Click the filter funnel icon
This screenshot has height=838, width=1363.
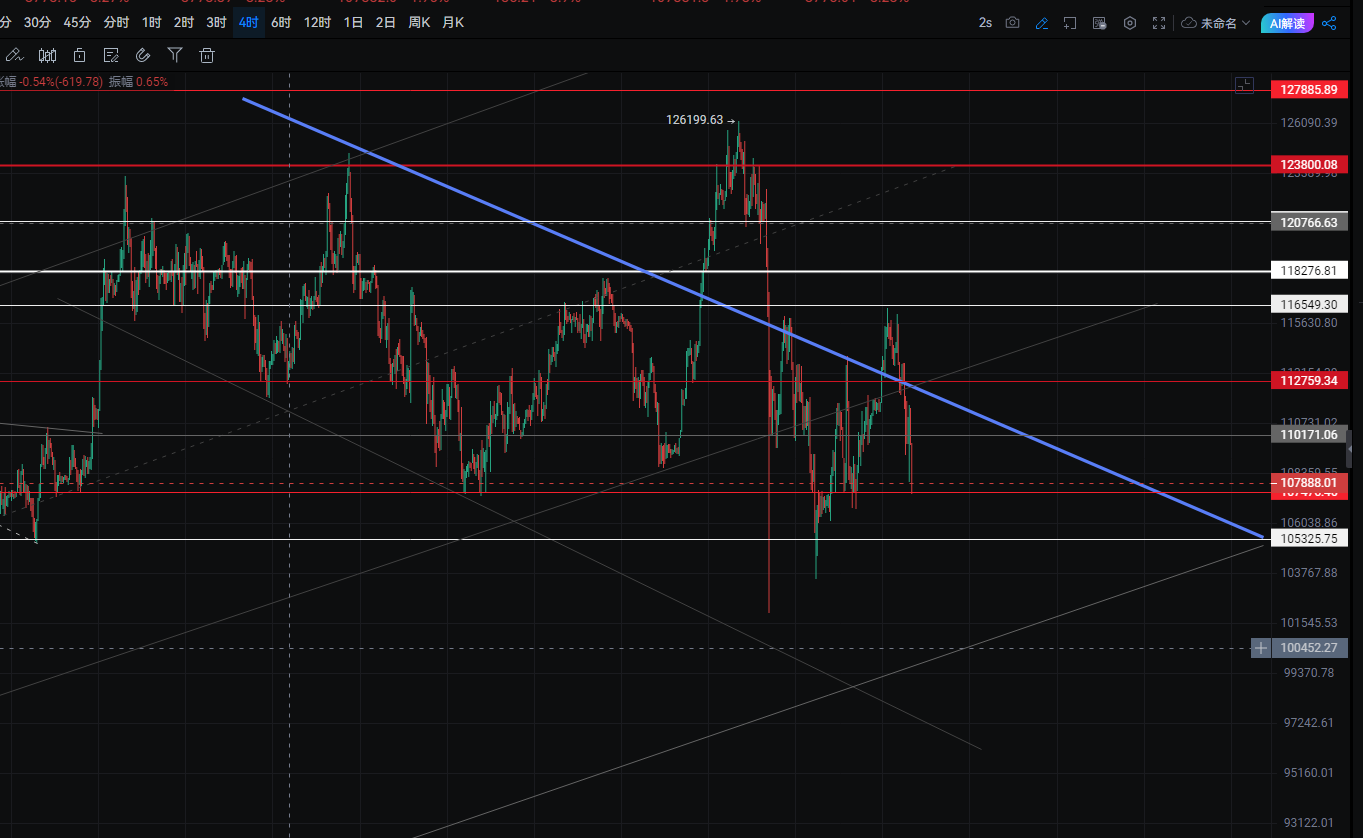pos(175,55)
